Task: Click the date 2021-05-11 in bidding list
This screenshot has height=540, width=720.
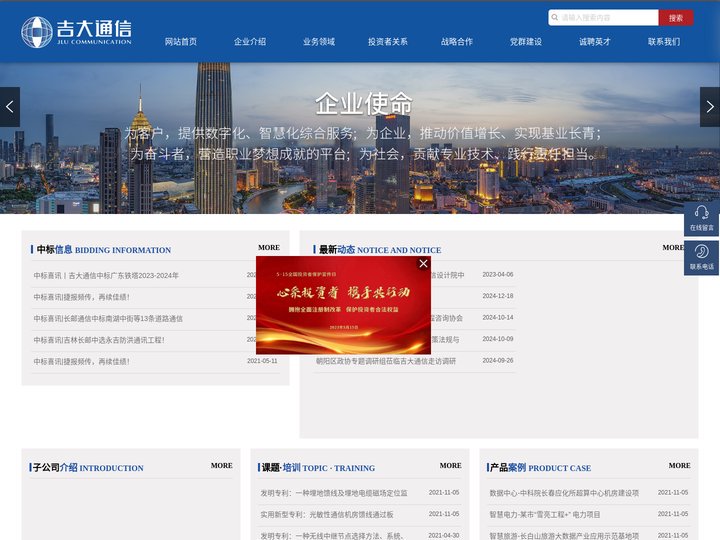Action: point(262,361)
